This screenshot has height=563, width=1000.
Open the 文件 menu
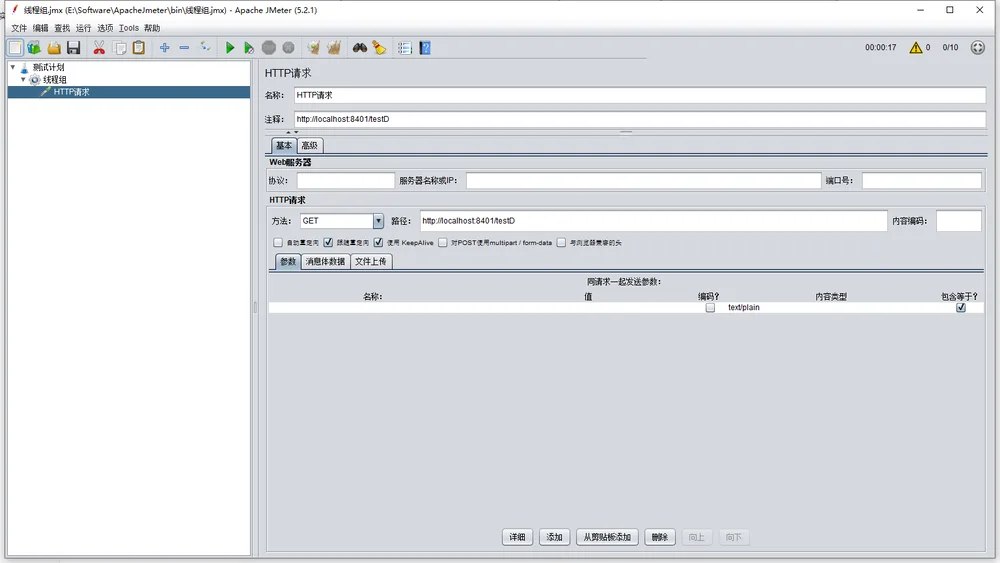pyautogui.click(x=19, y=28)
